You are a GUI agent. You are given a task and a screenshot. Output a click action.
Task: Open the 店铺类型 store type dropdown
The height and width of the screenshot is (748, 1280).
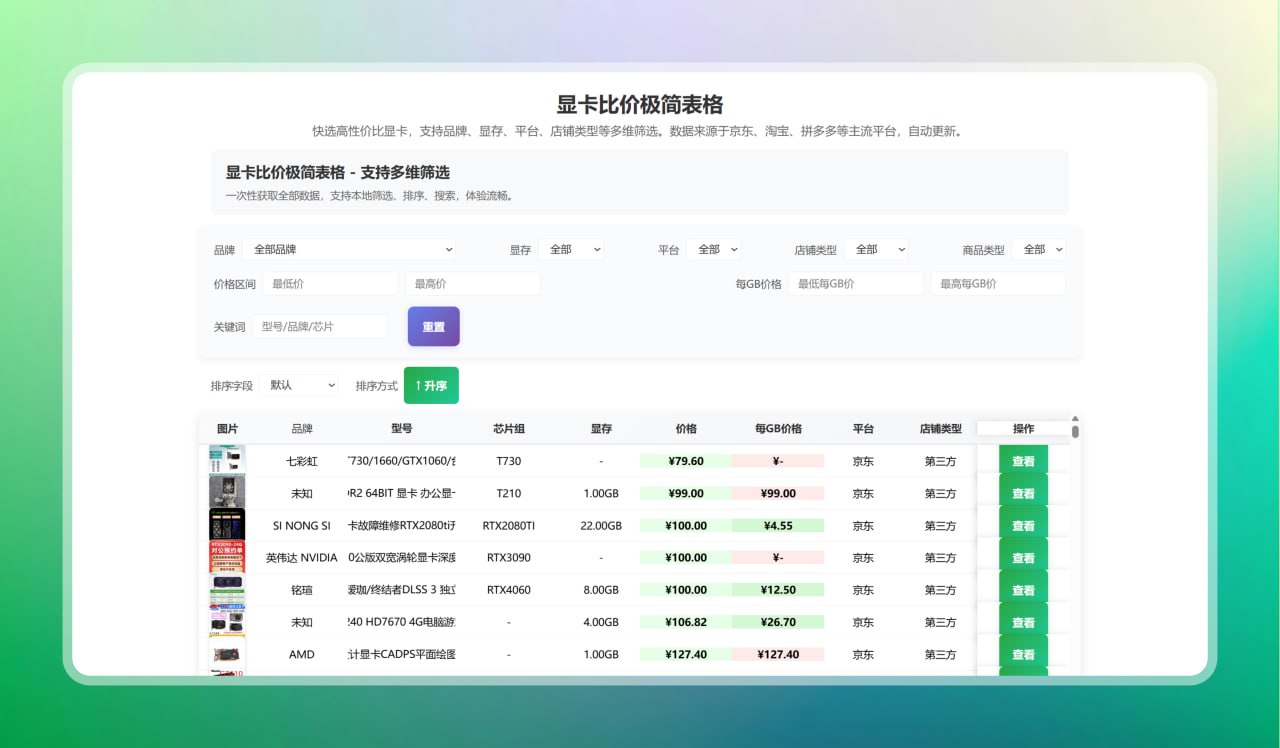[x=877, y=249]
